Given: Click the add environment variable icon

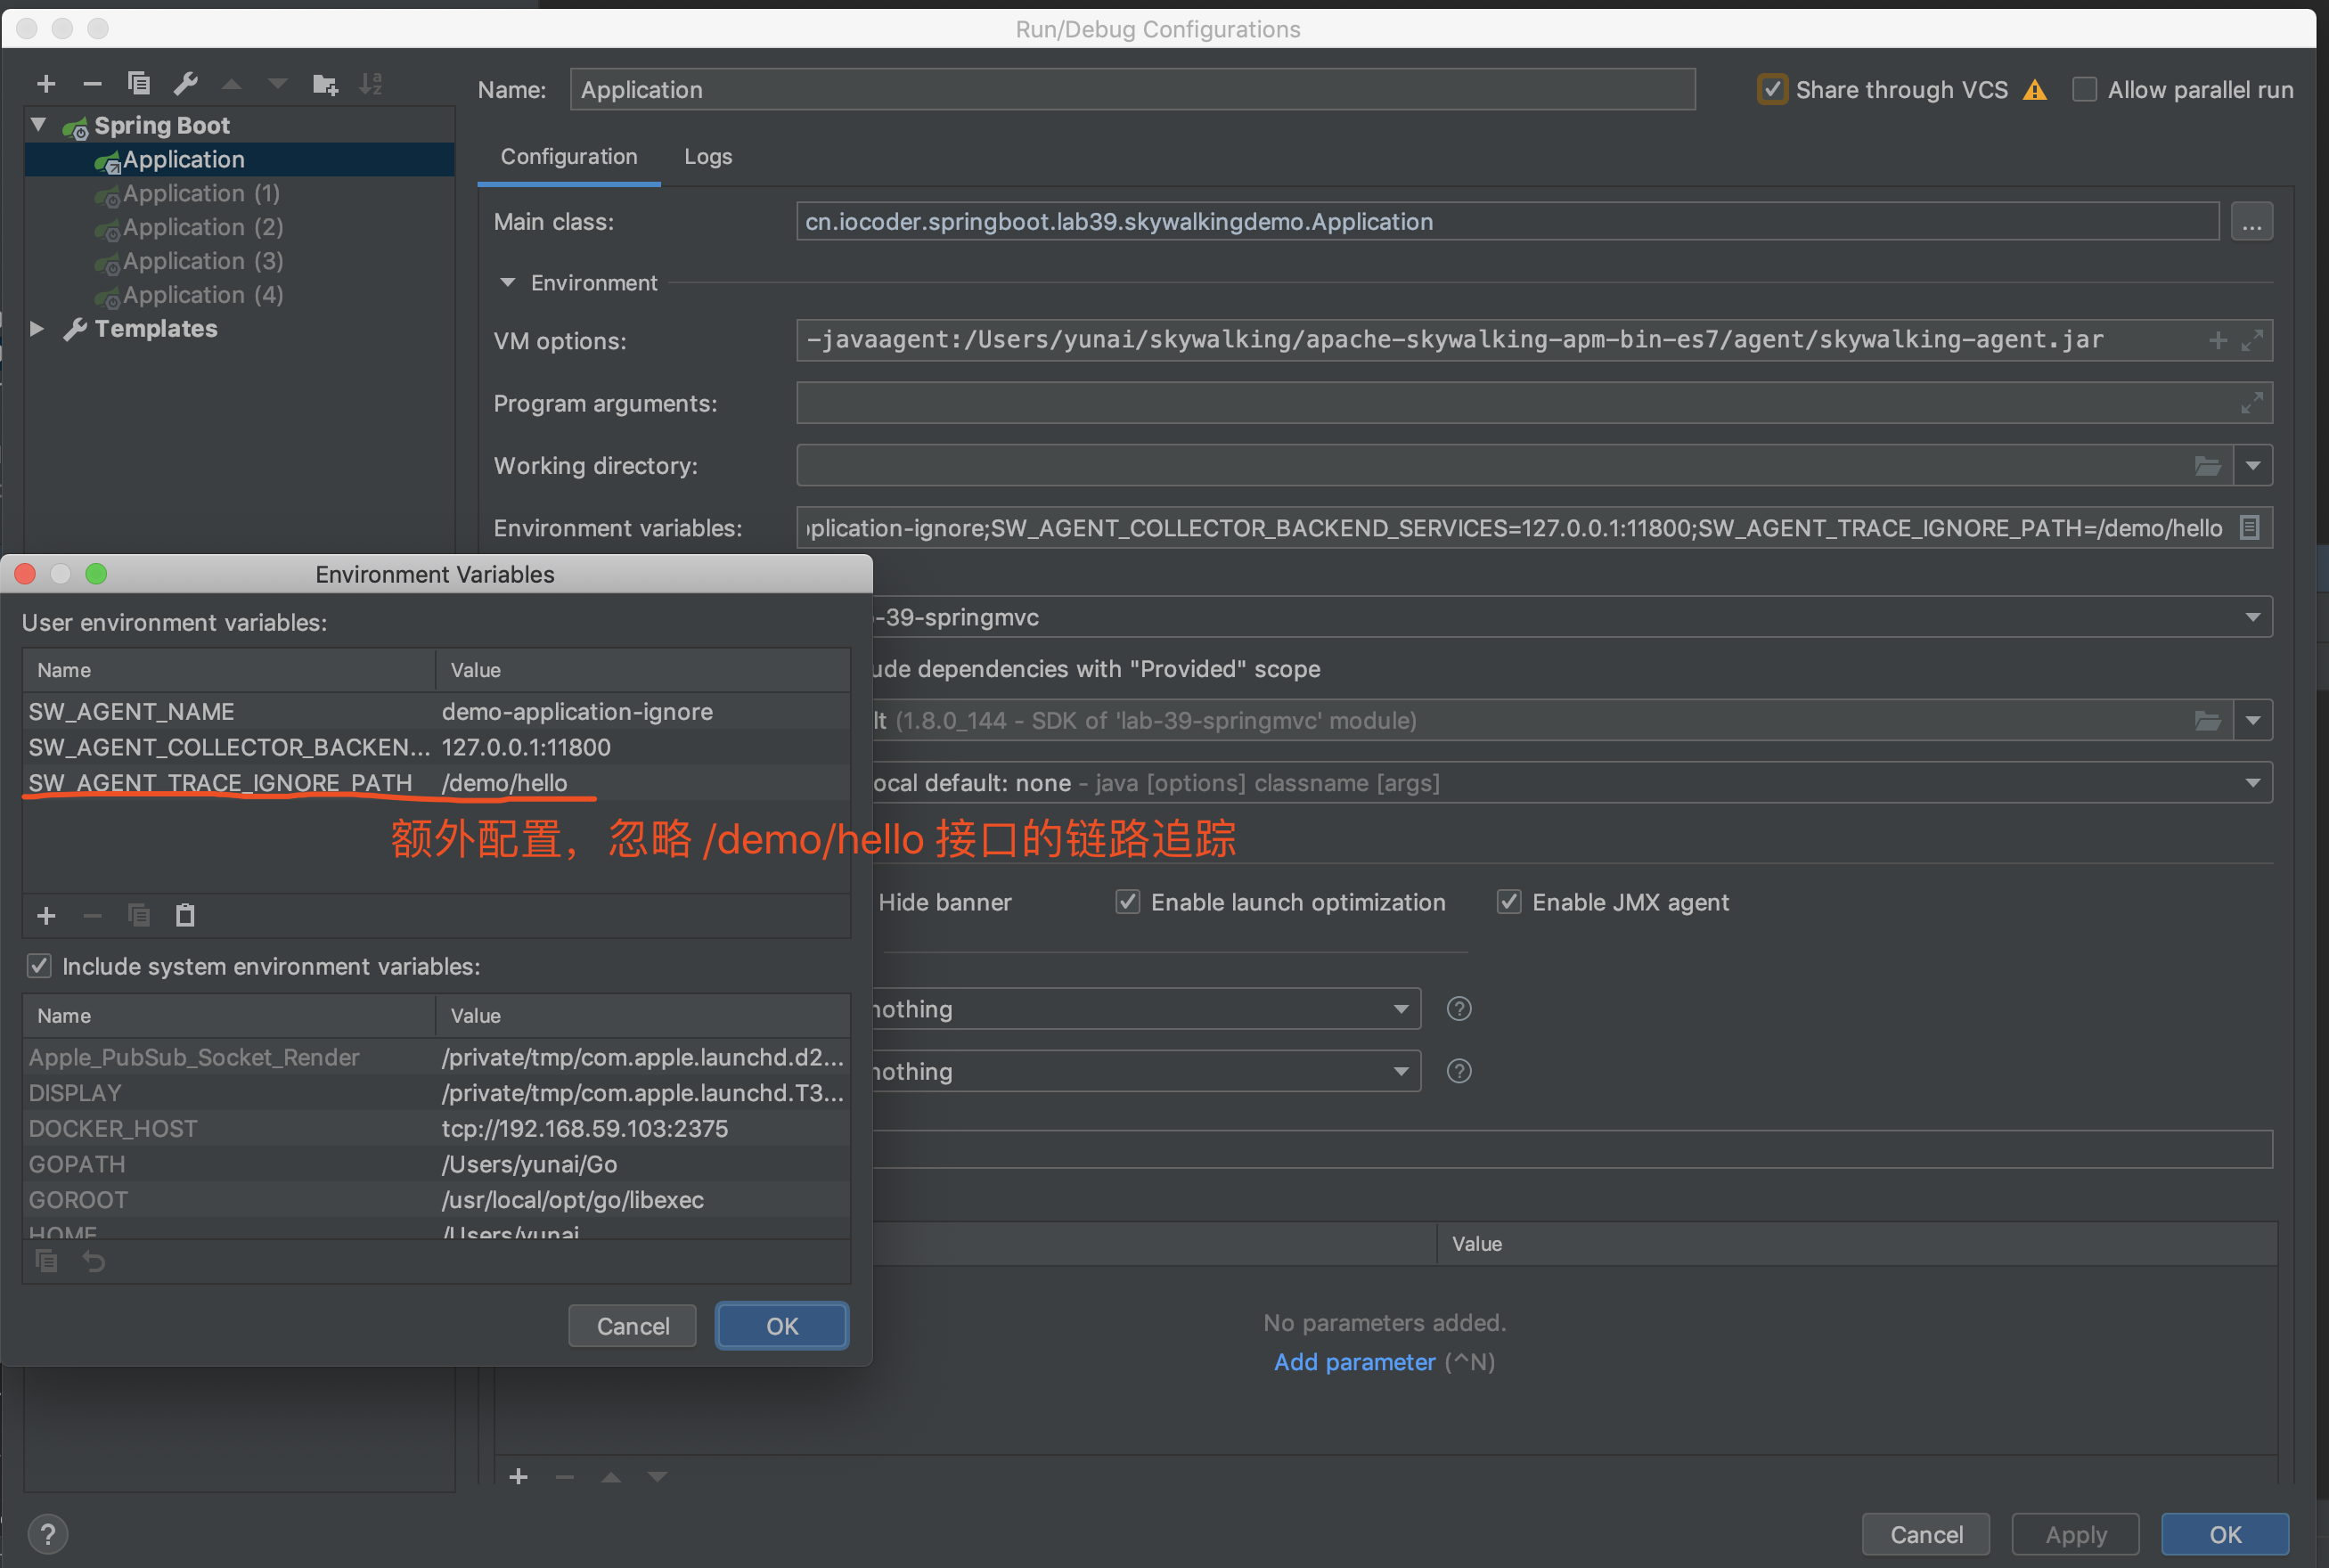Looking at the screenshot, I should click(45, 911).
